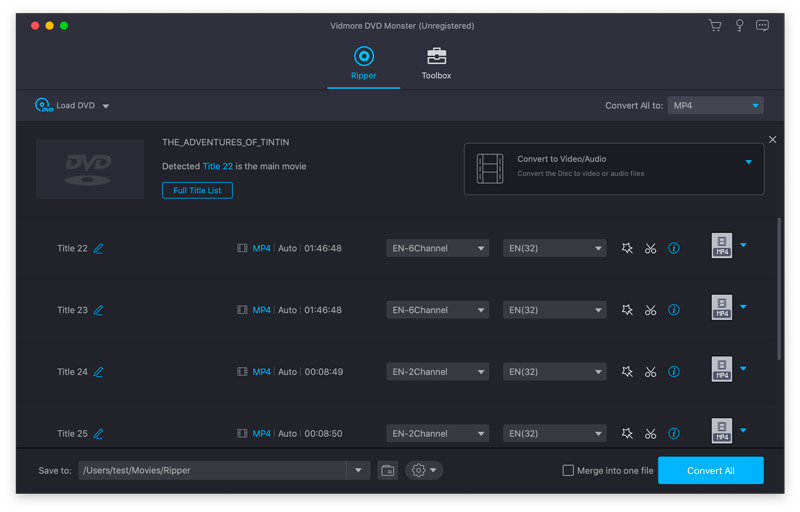This screenshot has height=512, width=800.
Task: Switch to the Ripper tab
Action: tap(363, 63)
